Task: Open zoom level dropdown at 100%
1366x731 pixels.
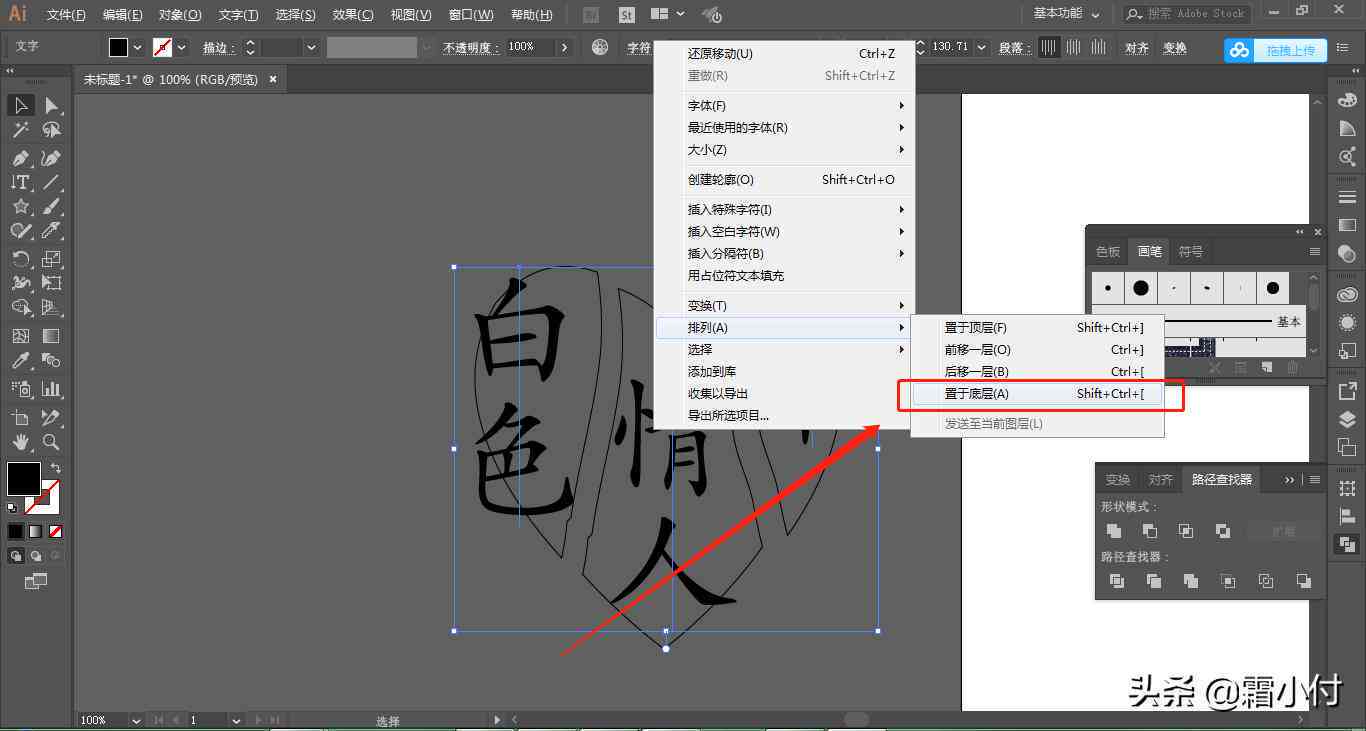Action: coord(136,720)
